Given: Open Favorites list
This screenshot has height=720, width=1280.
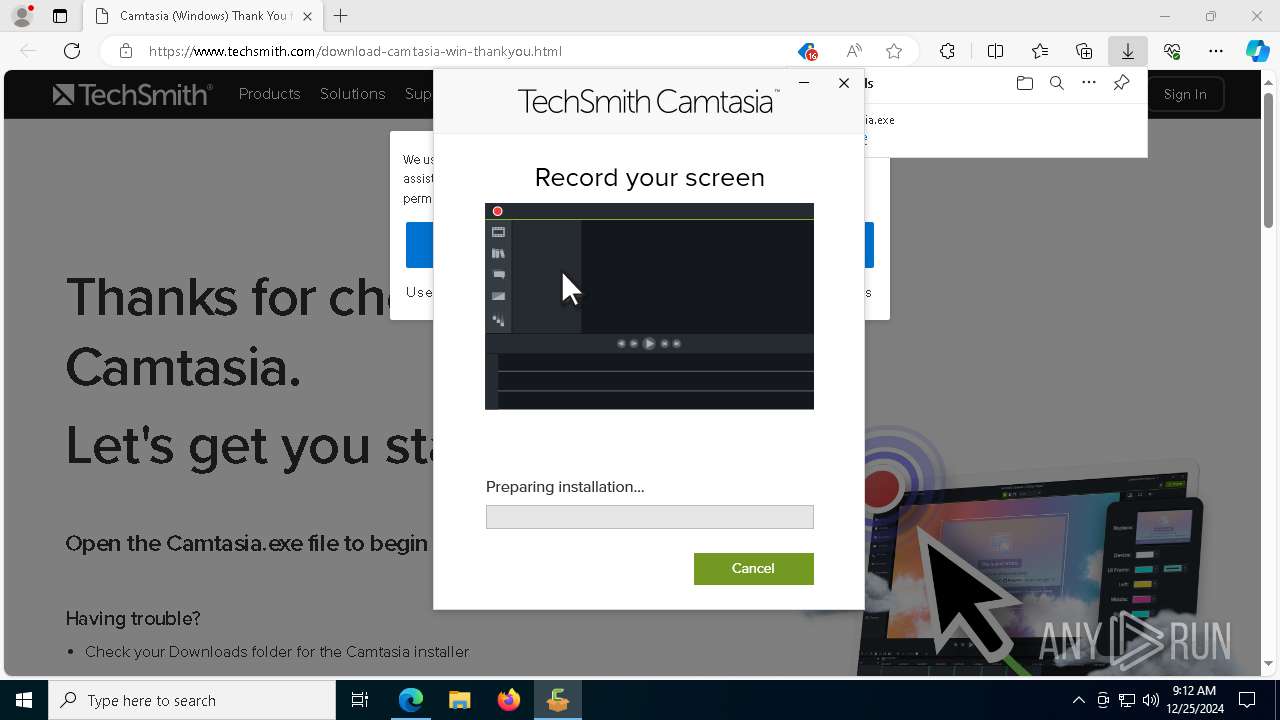Looking at the screenshot, I should click(1040, 51).
